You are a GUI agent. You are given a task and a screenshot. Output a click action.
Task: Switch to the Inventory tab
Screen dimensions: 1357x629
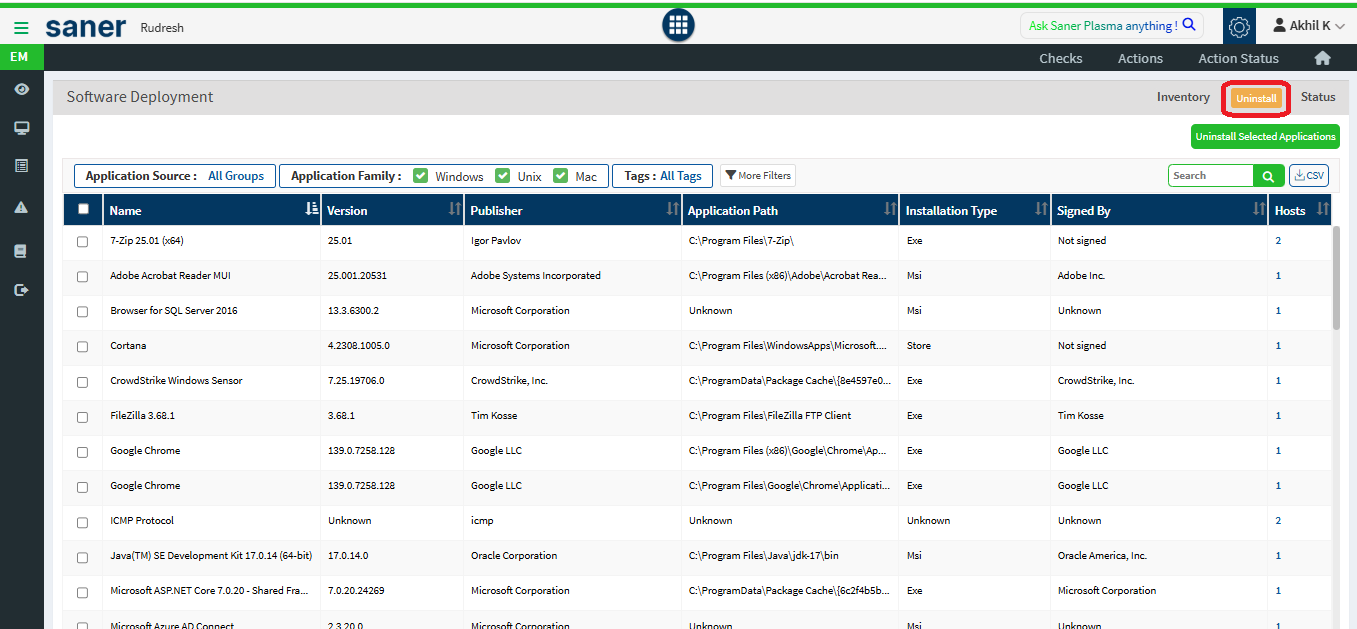click(x=1183, y=97)
